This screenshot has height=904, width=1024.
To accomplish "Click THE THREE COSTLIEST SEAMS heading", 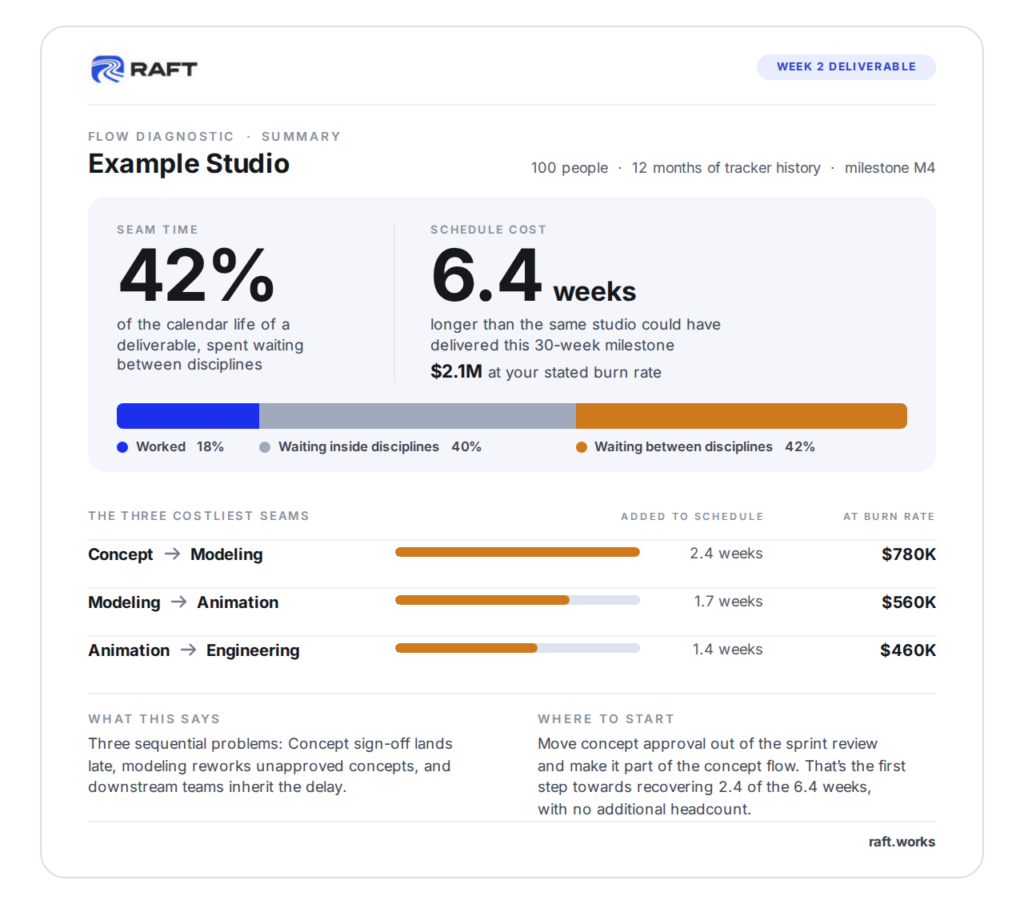I will [x=199, y=516].
